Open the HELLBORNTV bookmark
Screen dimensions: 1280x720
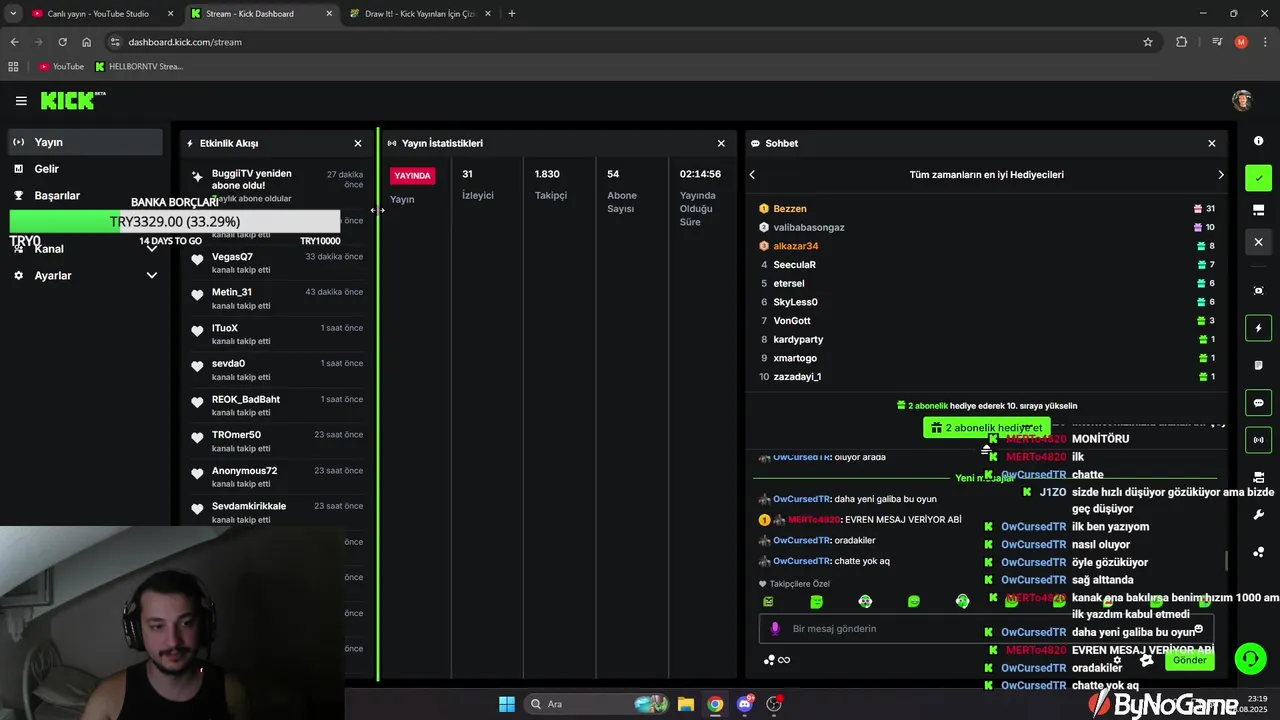point(139,66)
